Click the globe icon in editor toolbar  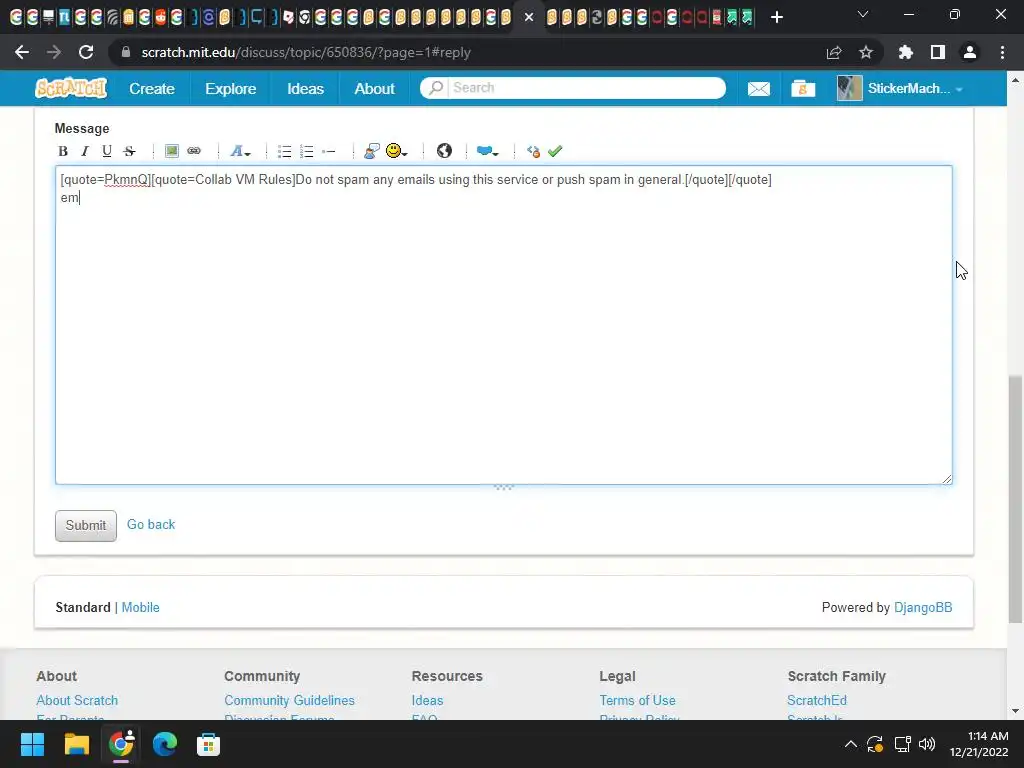444,151
